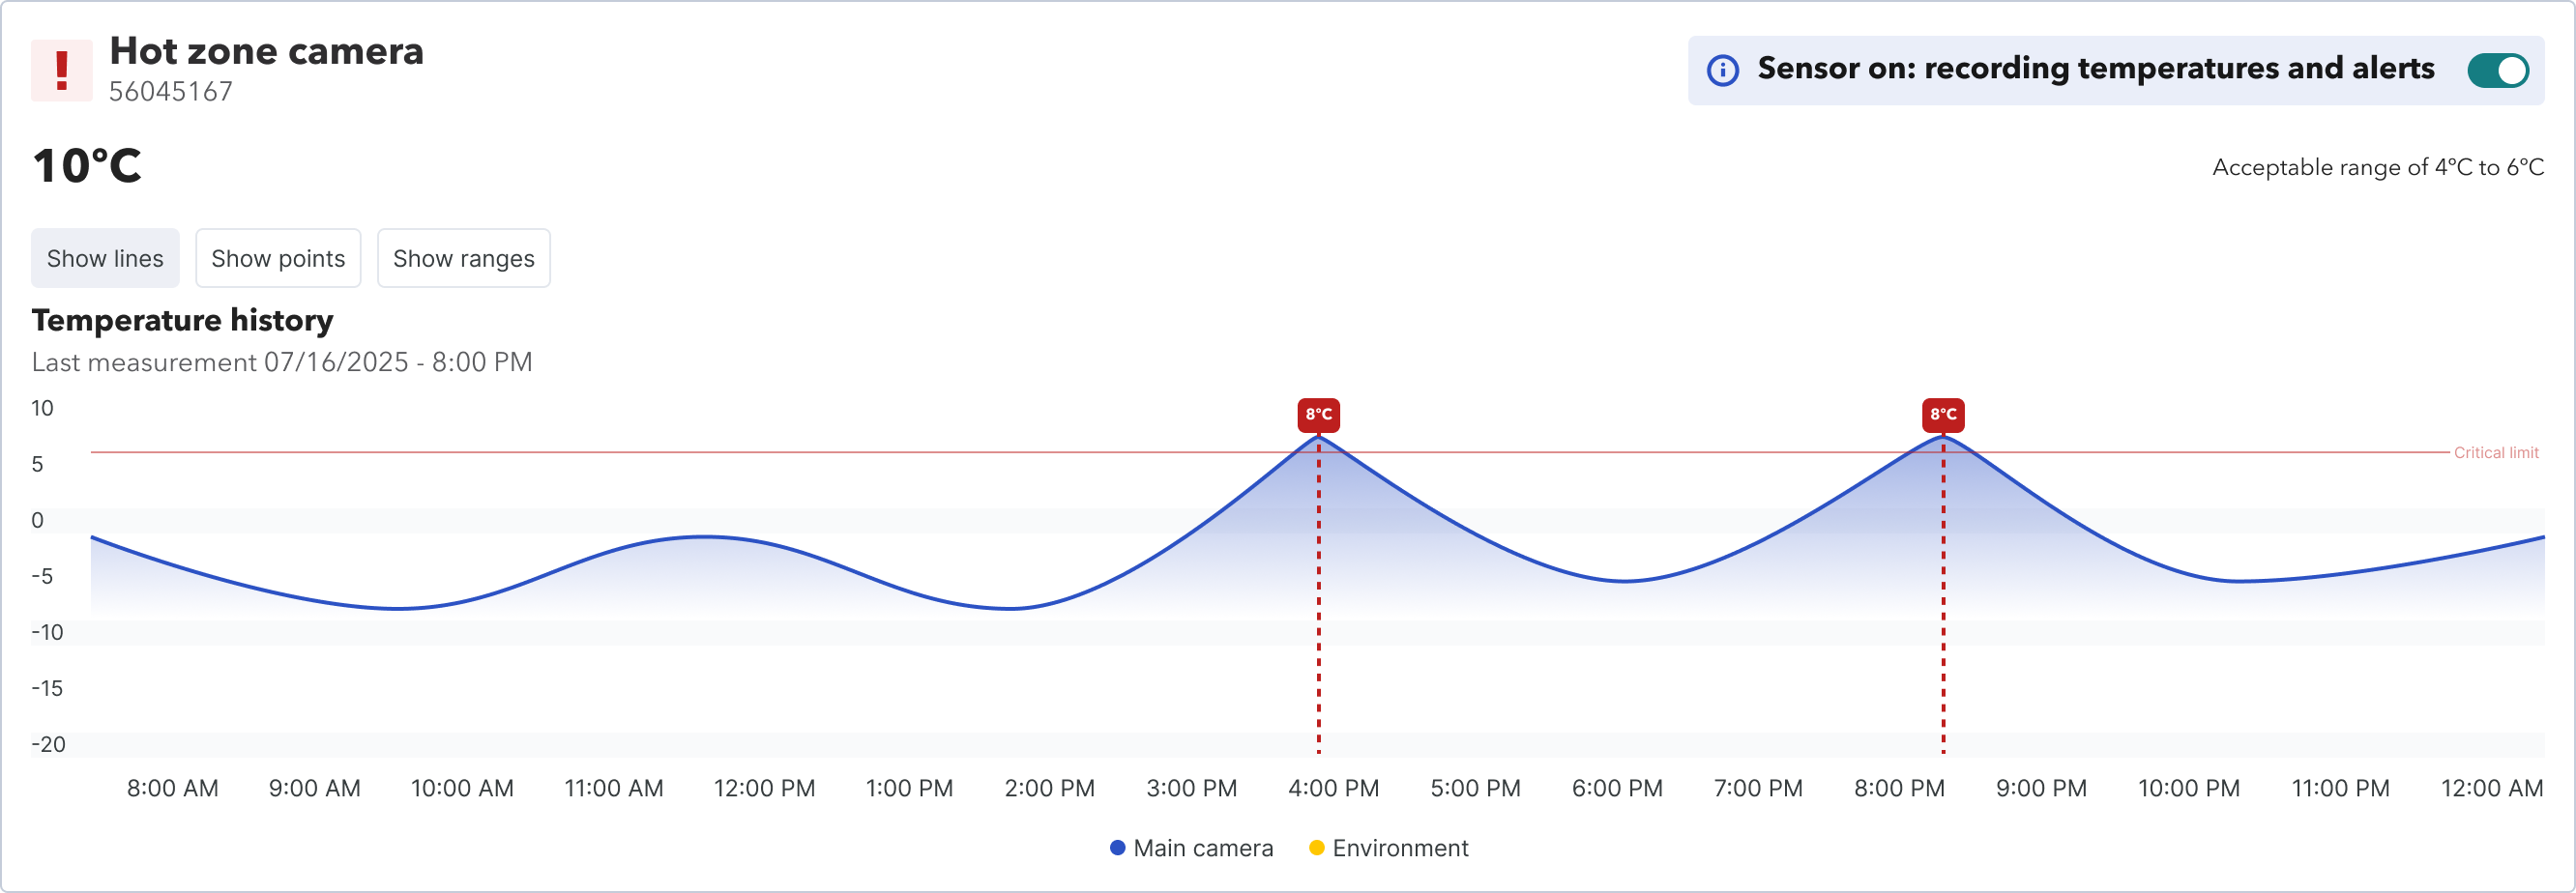Click the Critical limit line label
The height and width of the screenshot is (893, 2576).
(2496, 453)
